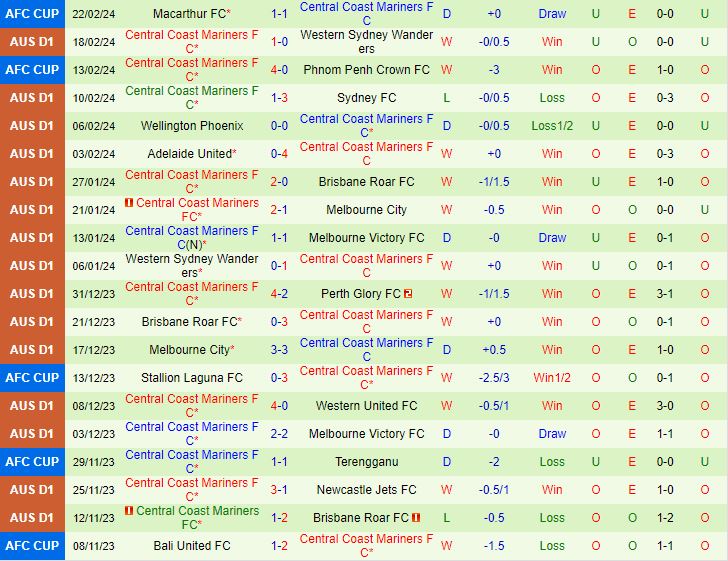The height and width of the screenshot is (561, 728).
Task: Click the 3-3 score at Melbourne City
Action: (279, 350)
